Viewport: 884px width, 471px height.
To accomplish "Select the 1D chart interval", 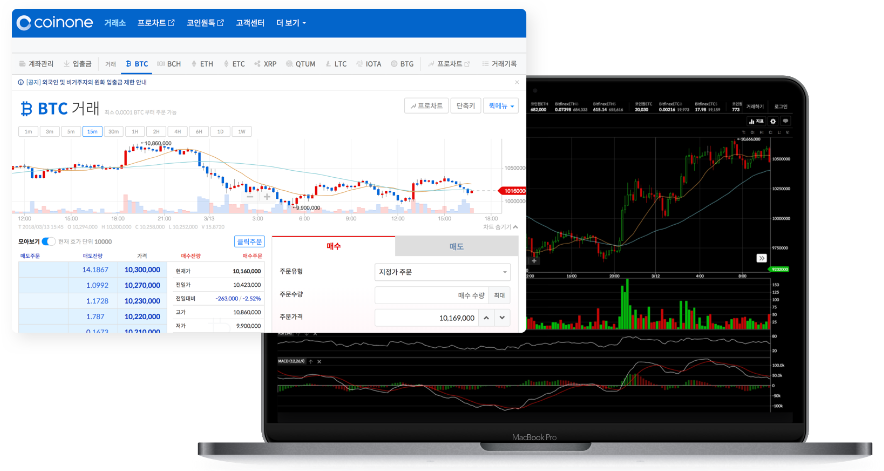I will [x=220, y=131].
